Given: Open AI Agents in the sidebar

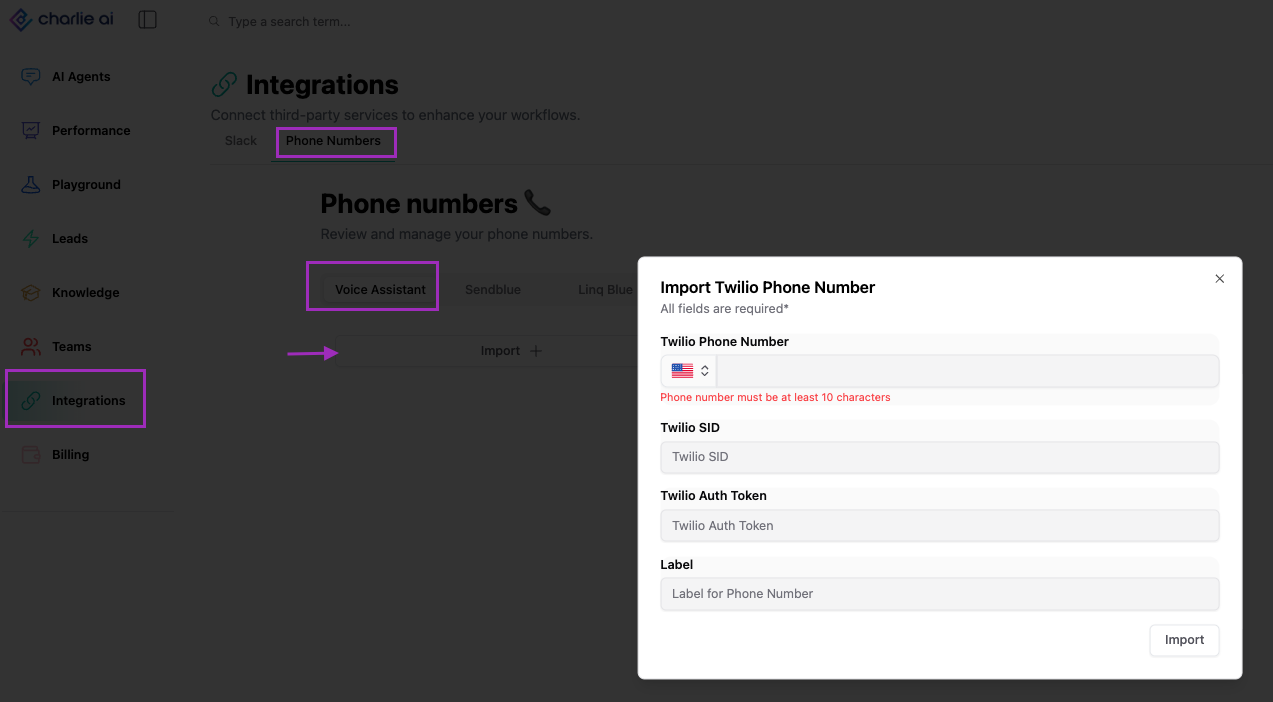Looking at the screenshot, I should (81, 77).
